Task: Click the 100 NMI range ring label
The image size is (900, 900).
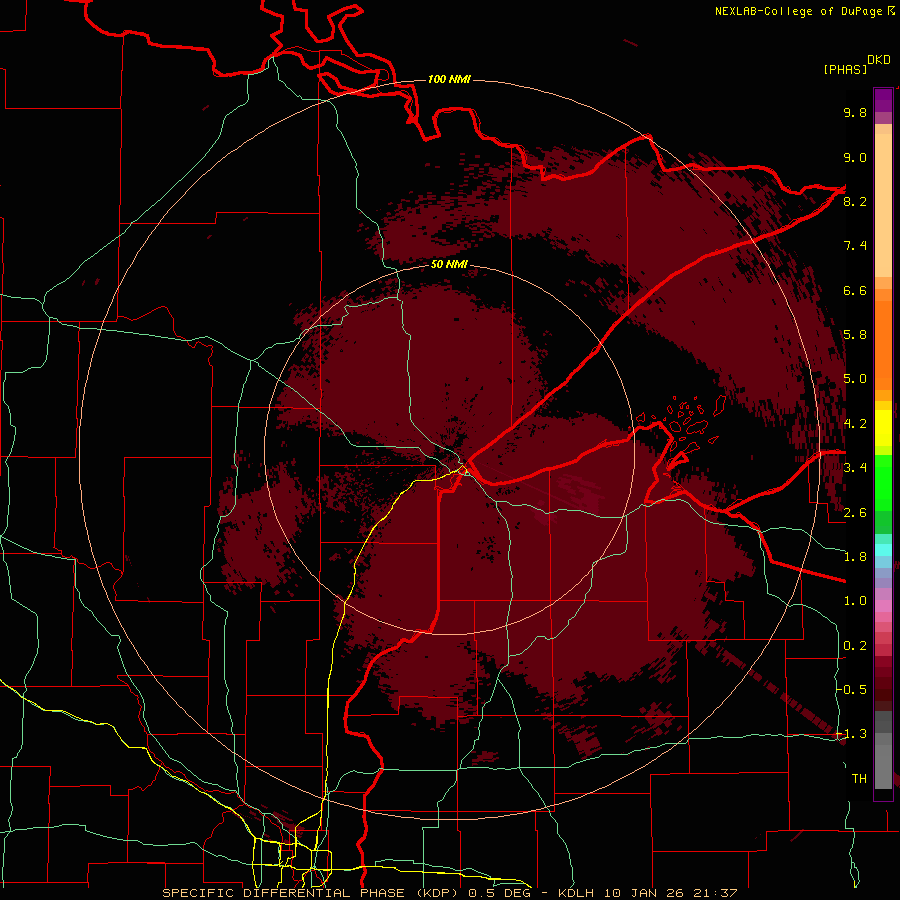Action: pos(449,79)
